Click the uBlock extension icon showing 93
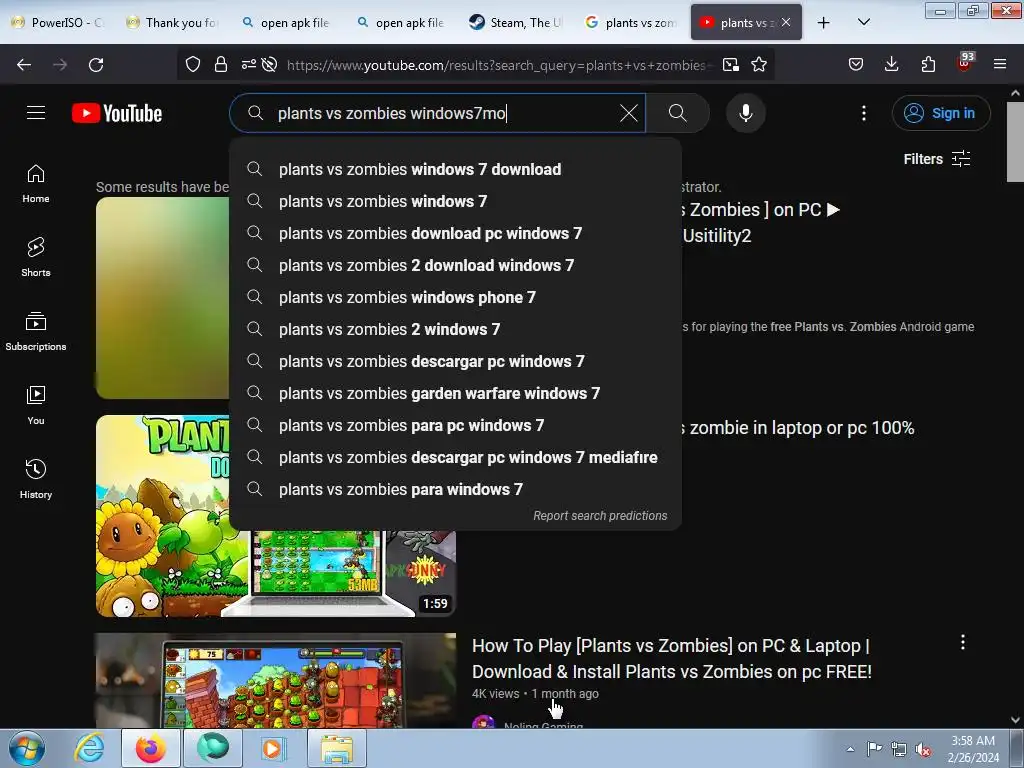The width and height of the screenshot is (1024, 768). [x=965, y=62]
